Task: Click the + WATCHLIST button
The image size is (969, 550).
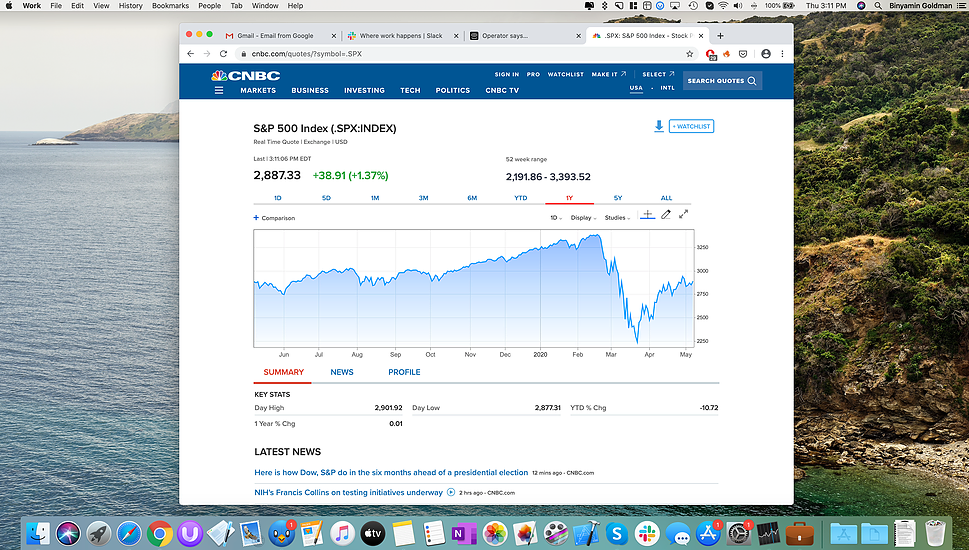Action: click(692, 126)
